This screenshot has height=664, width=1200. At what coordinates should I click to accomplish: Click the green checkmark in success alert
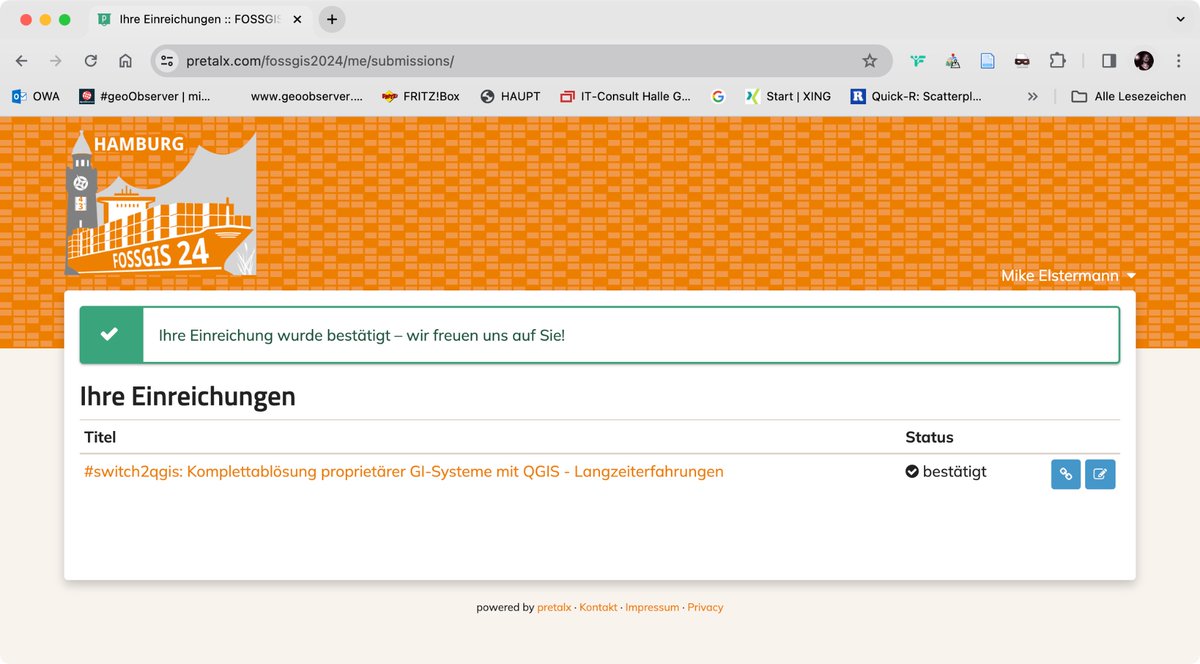[x=110, y=335]
